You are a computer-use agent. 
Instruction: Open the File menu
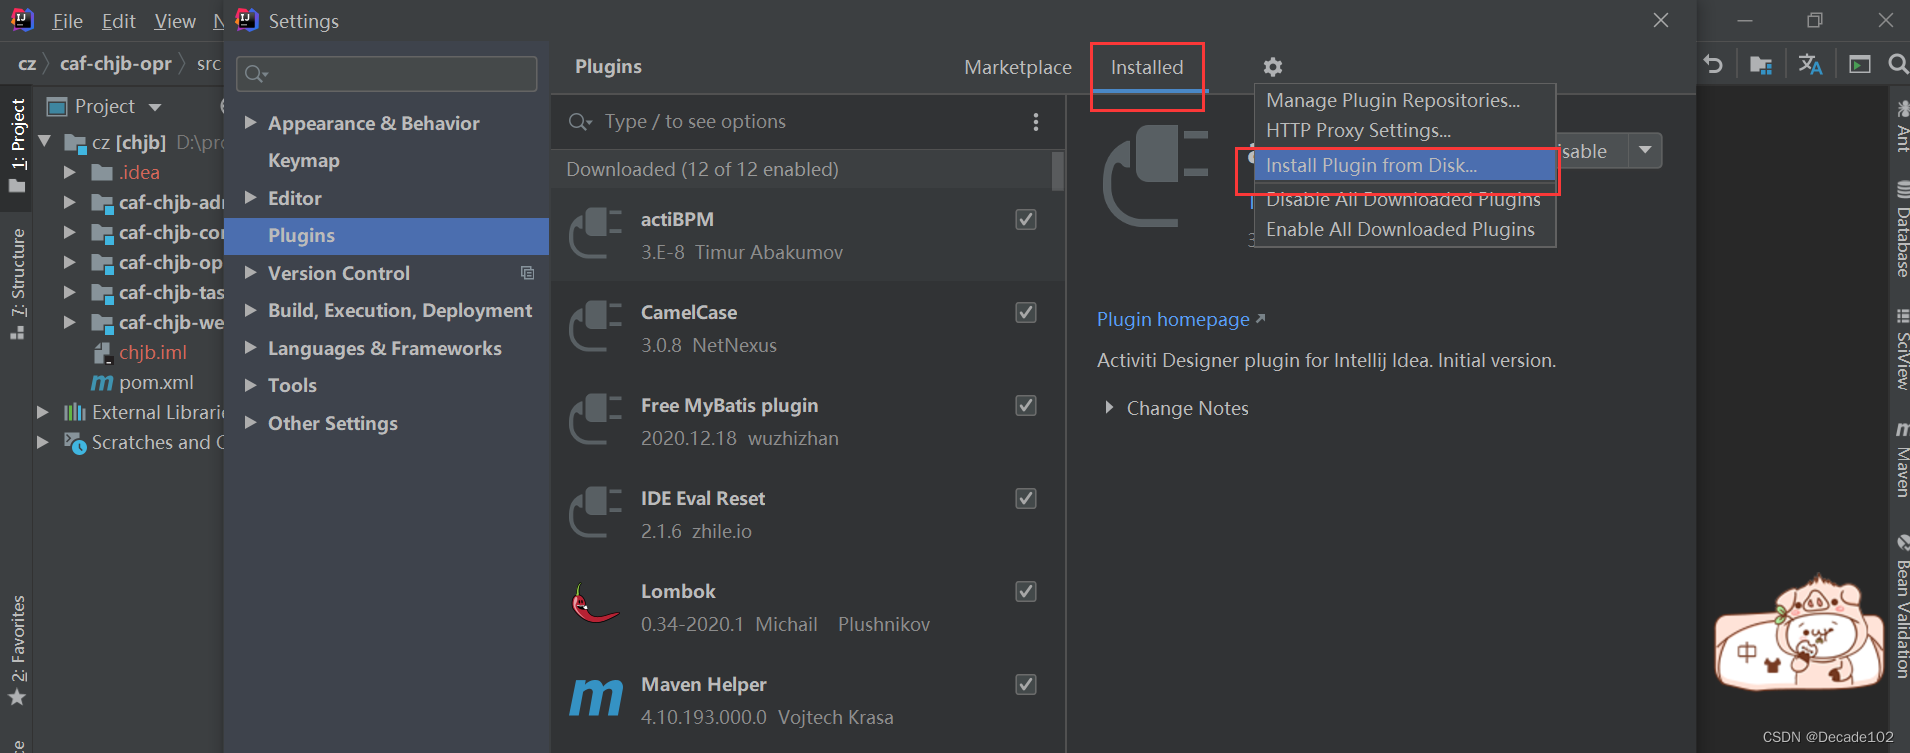pos(67,21)
